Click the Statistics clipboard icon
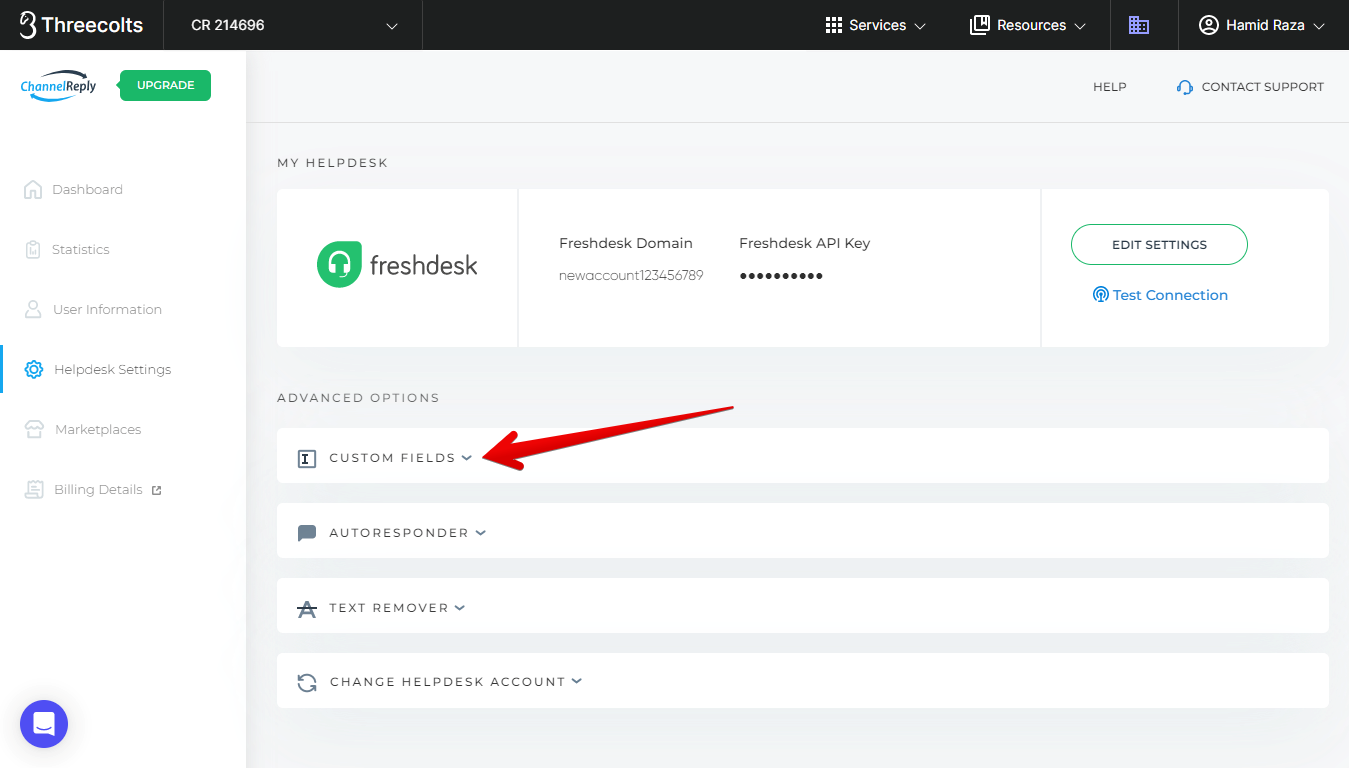 coord(33,249)
